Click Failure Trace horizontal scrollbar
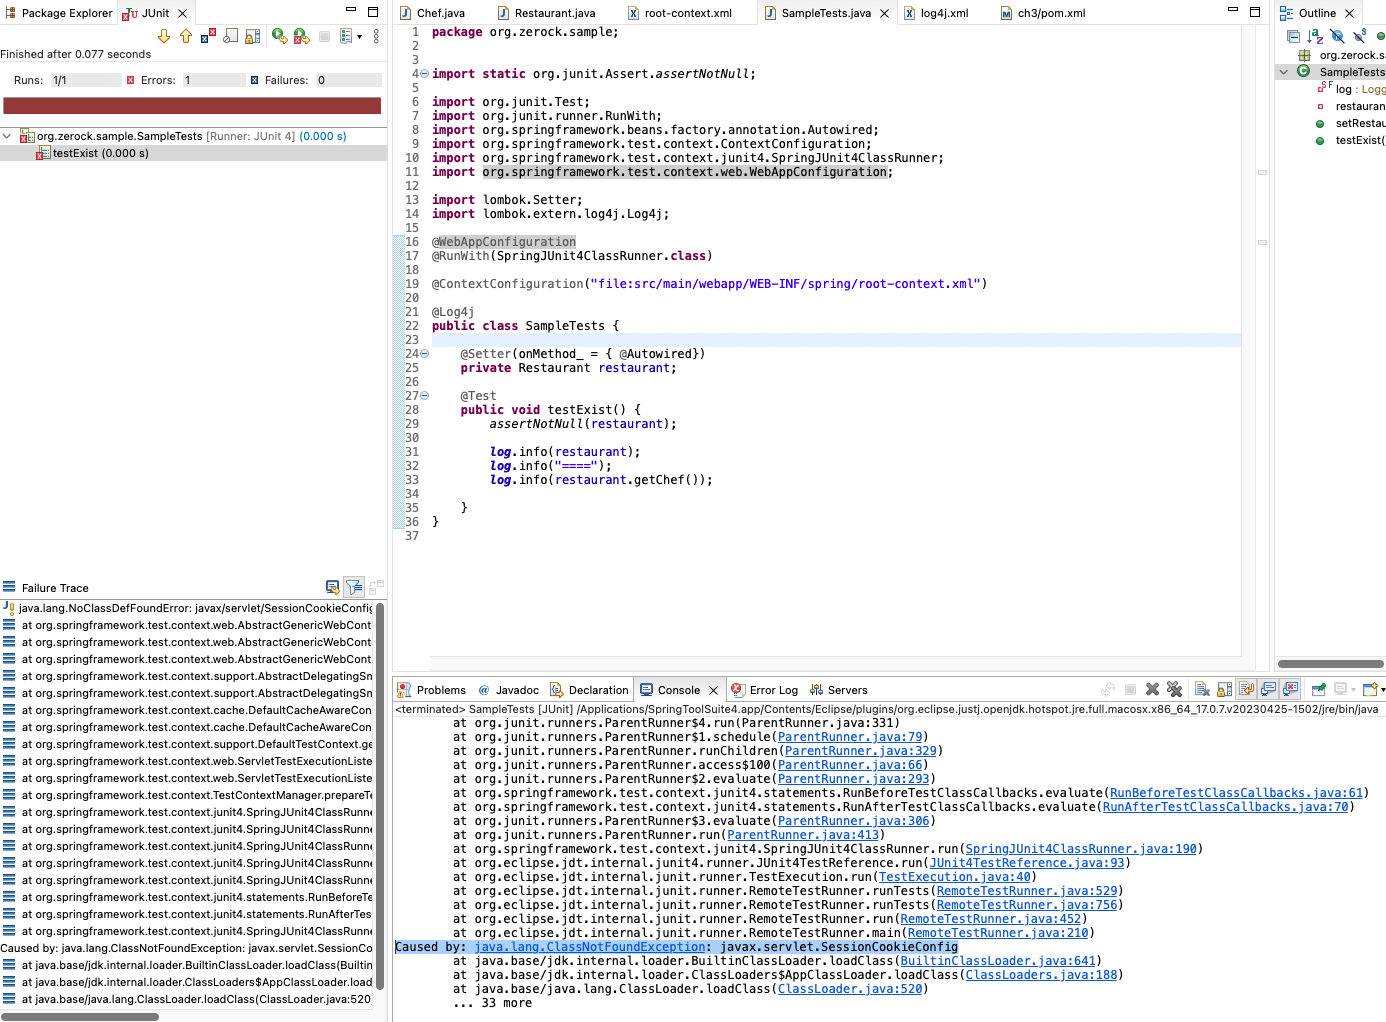1386x1022 pixels. (80, 1017)
